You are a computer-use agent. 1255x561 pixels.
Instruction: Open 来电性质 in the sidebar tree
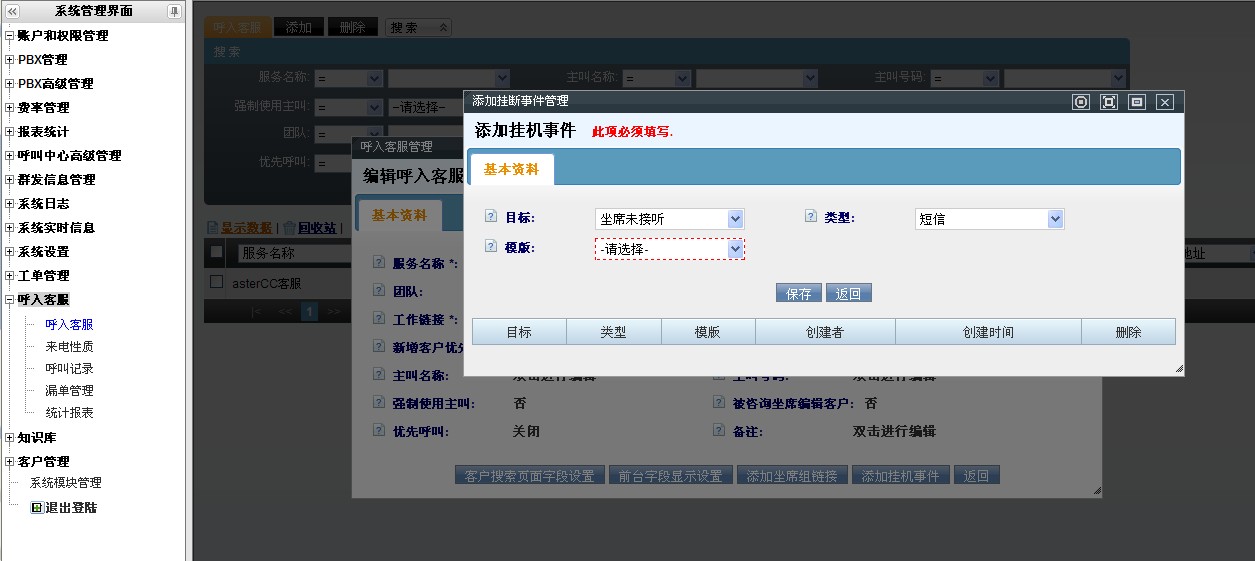69,347
